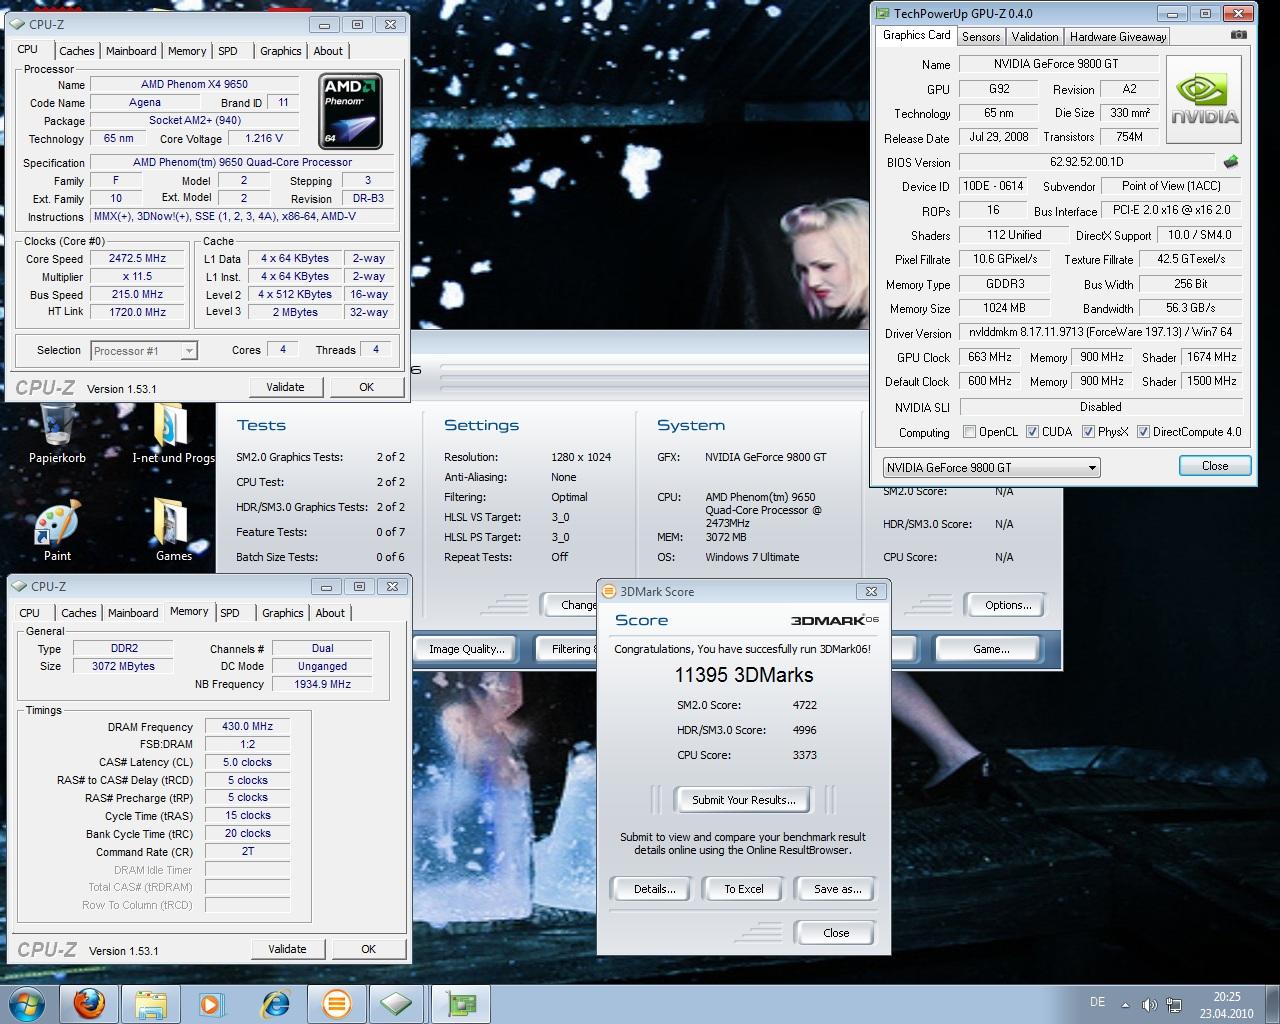
Task: Click GPU-Z title bar icon
Action: [882, 13]
